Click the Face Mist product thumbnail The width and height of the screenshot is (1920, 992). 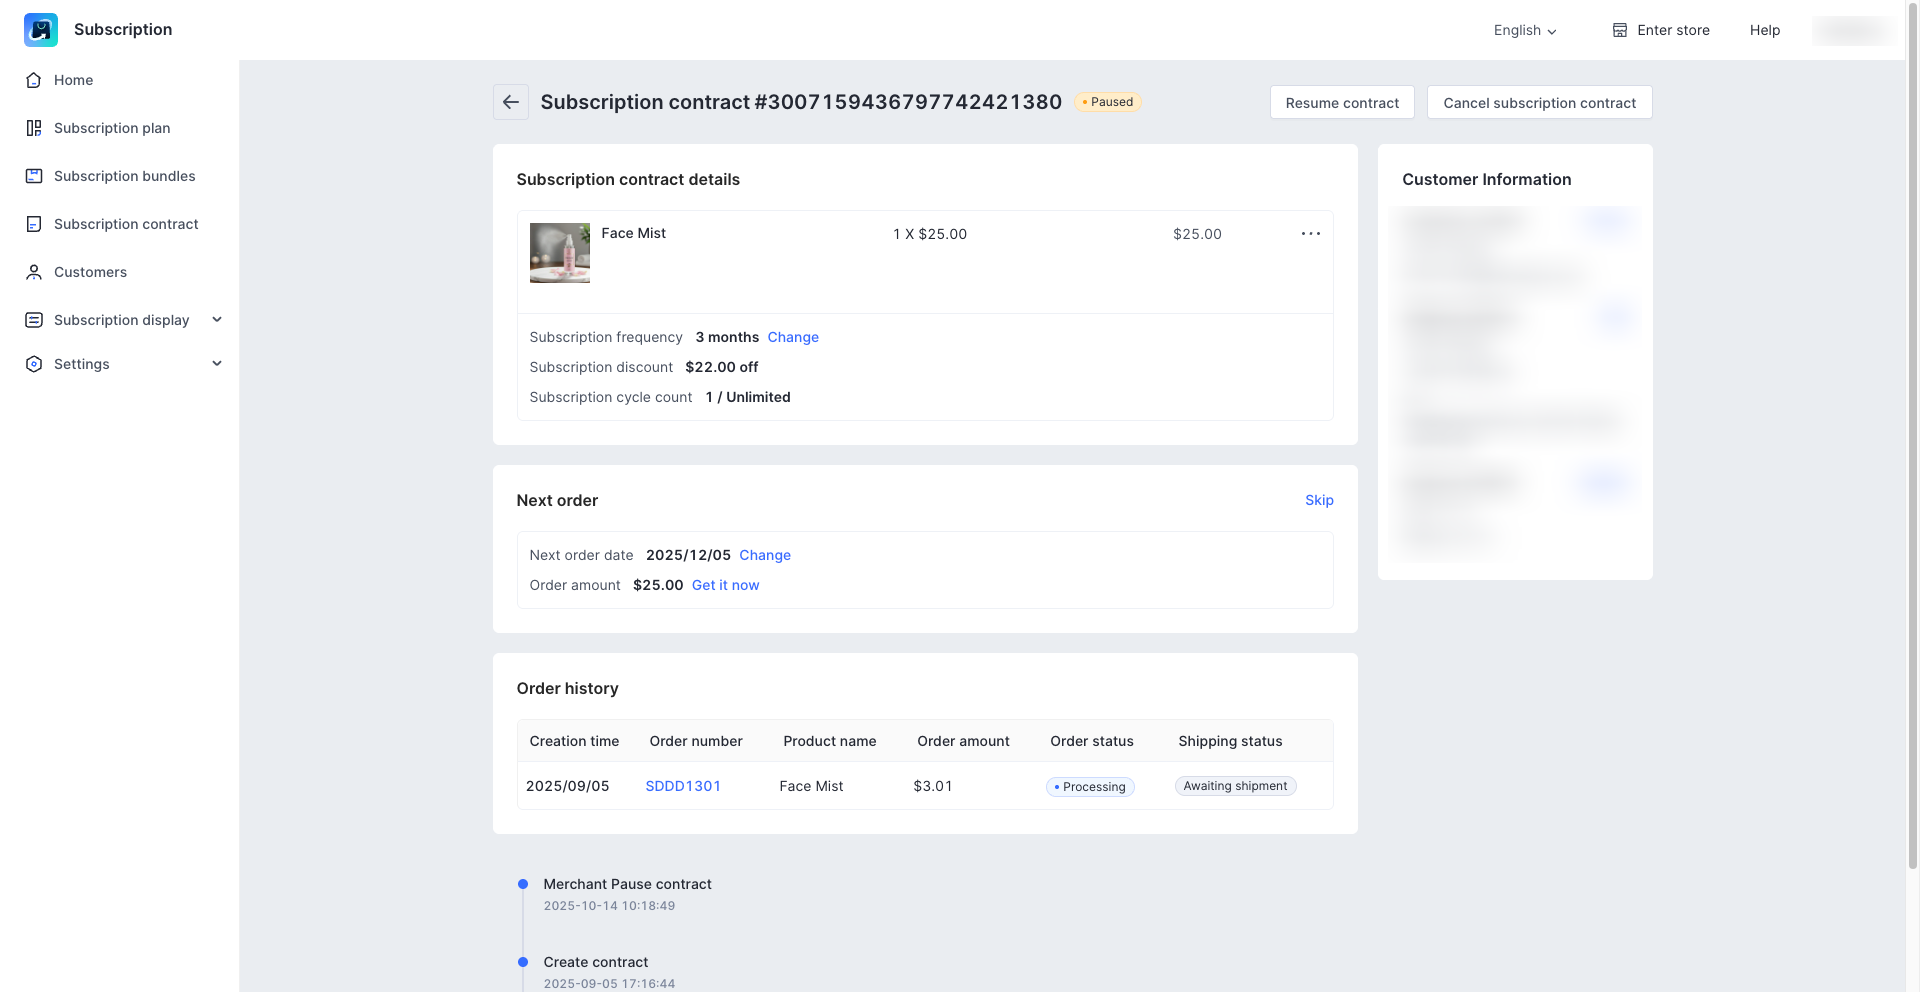tap(559, 253)
